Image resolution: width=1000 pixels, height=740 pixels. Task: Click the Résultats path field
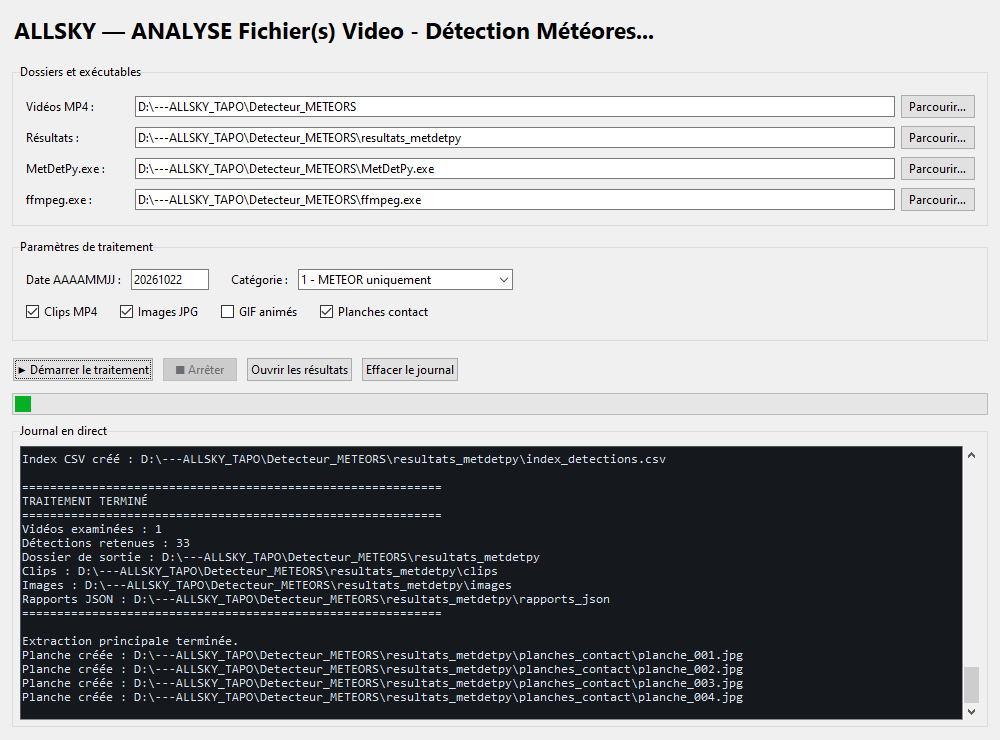pyautogui.click(x=515, y=138)
